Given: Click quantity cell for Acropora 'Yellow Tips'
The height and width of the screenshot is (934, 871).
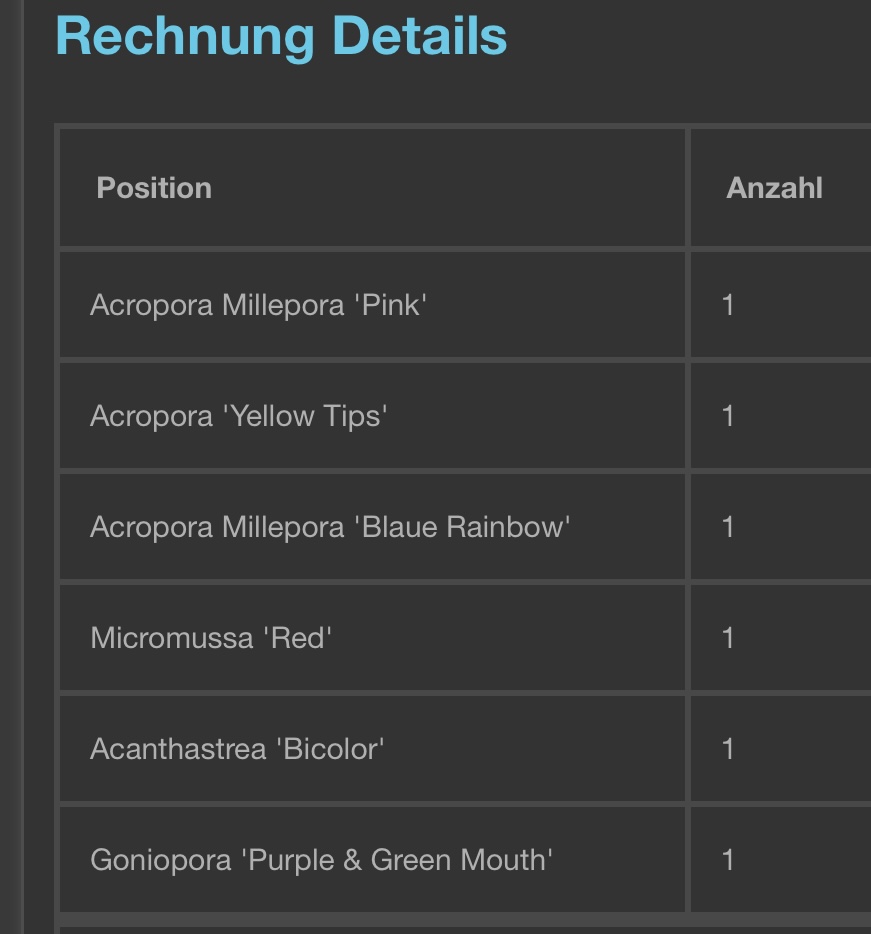Looking at the screenshot, I should pyautogui.click(x=728, y=416).
